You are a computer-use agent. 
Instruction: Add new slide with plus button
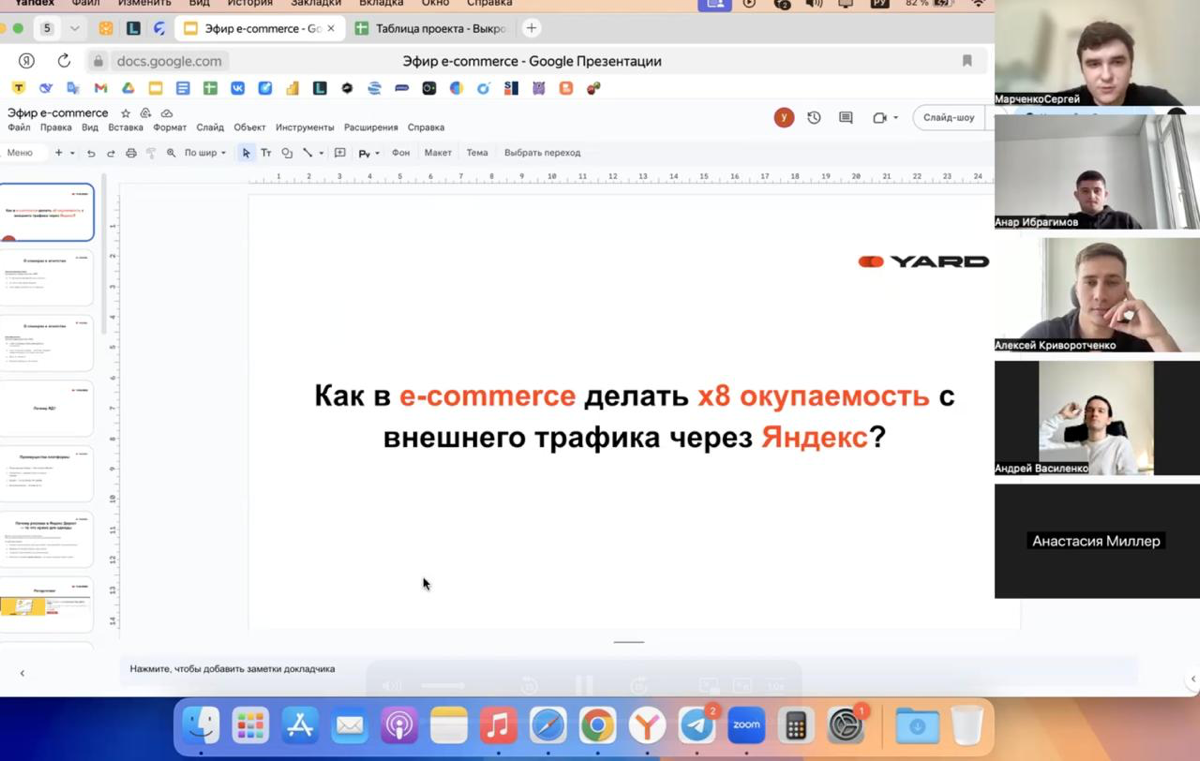[x=58, y=153]
